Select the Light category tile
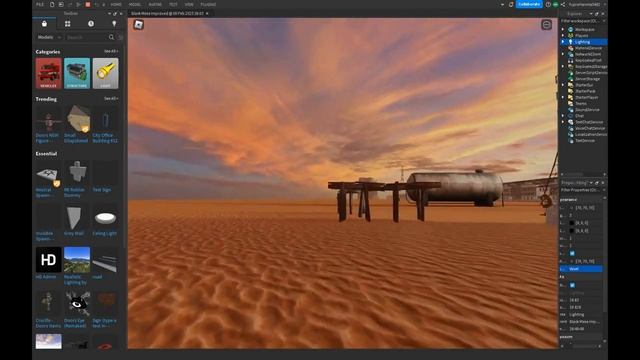The height and width of the screenshot is (360, 640). [105, 73]
